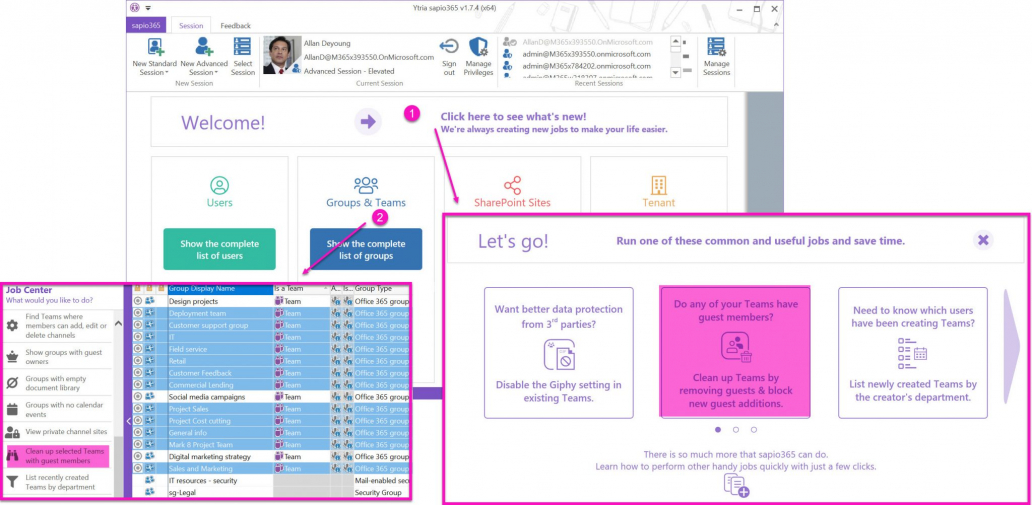Screen dimensions: 1032x505
Task: Toggle the row marker for Digital marketing strategy
Action: point(138,456)
